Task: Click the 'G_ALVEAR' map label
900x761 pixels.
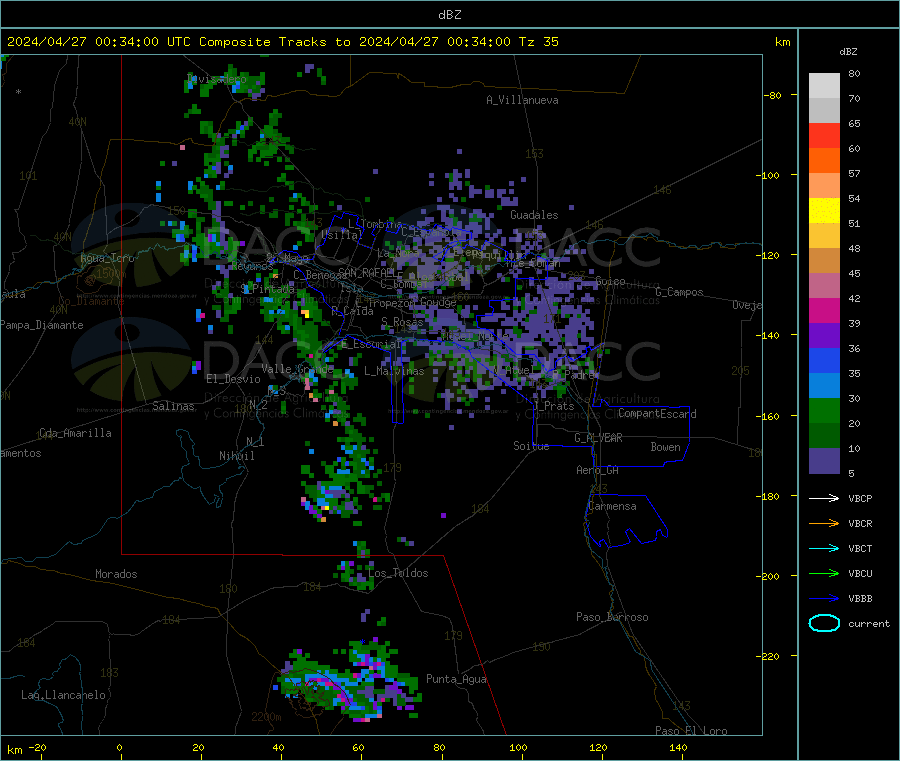Action: (x=598, y=438)
